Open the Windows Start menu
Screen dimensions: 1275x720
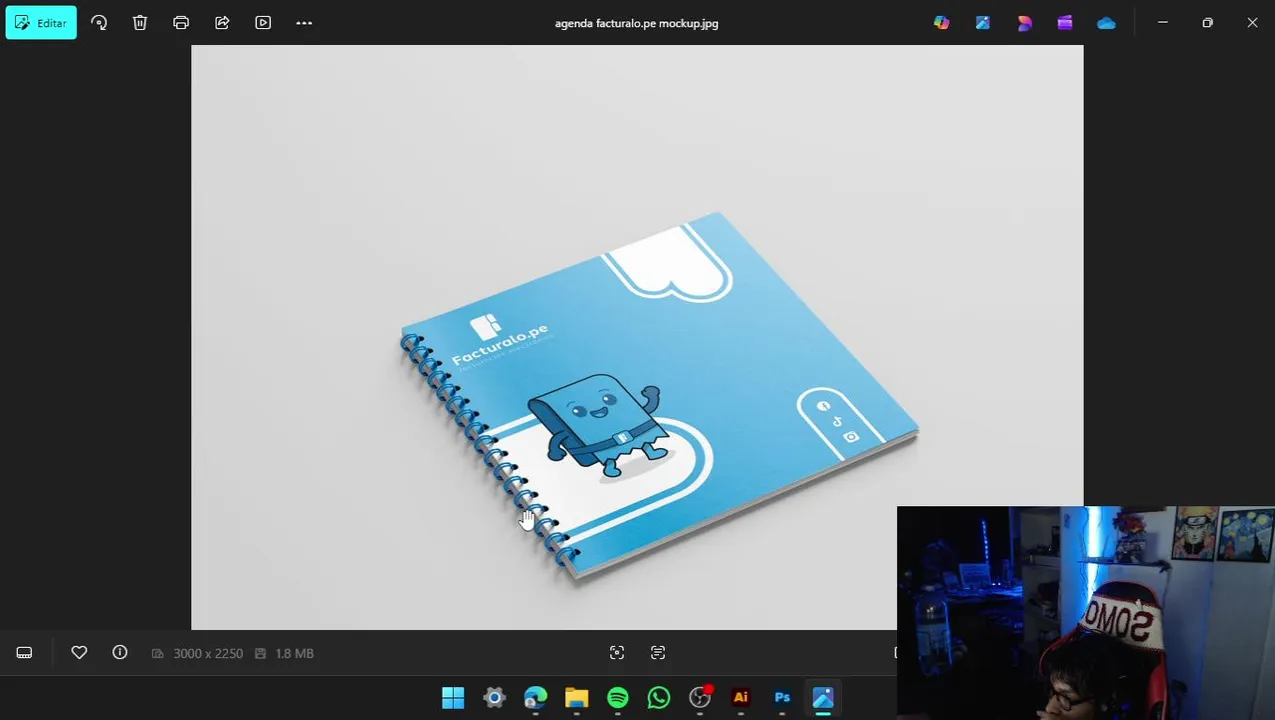point(453,698)
